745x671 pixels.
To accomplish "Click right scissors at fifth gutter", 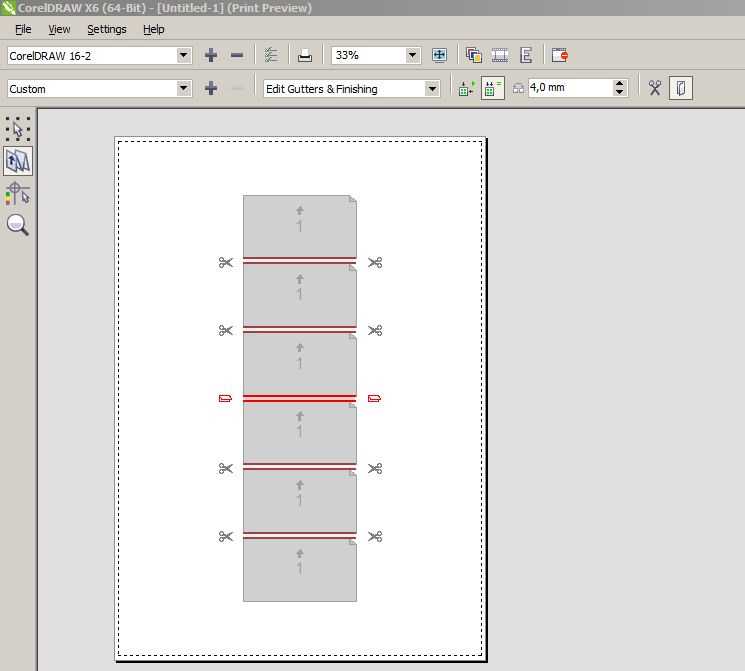I will tap(375, 537).
